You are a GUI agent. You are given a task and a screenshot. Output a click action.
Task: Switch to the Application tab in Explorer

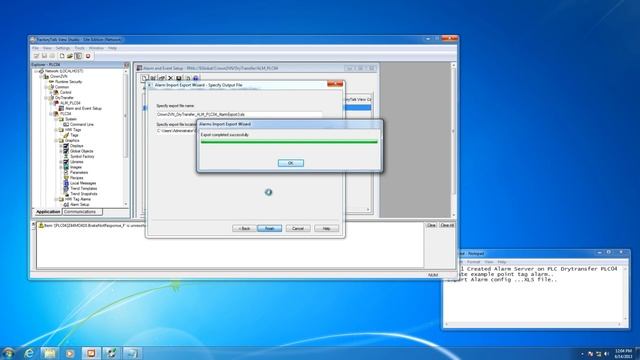click(48, 212)
